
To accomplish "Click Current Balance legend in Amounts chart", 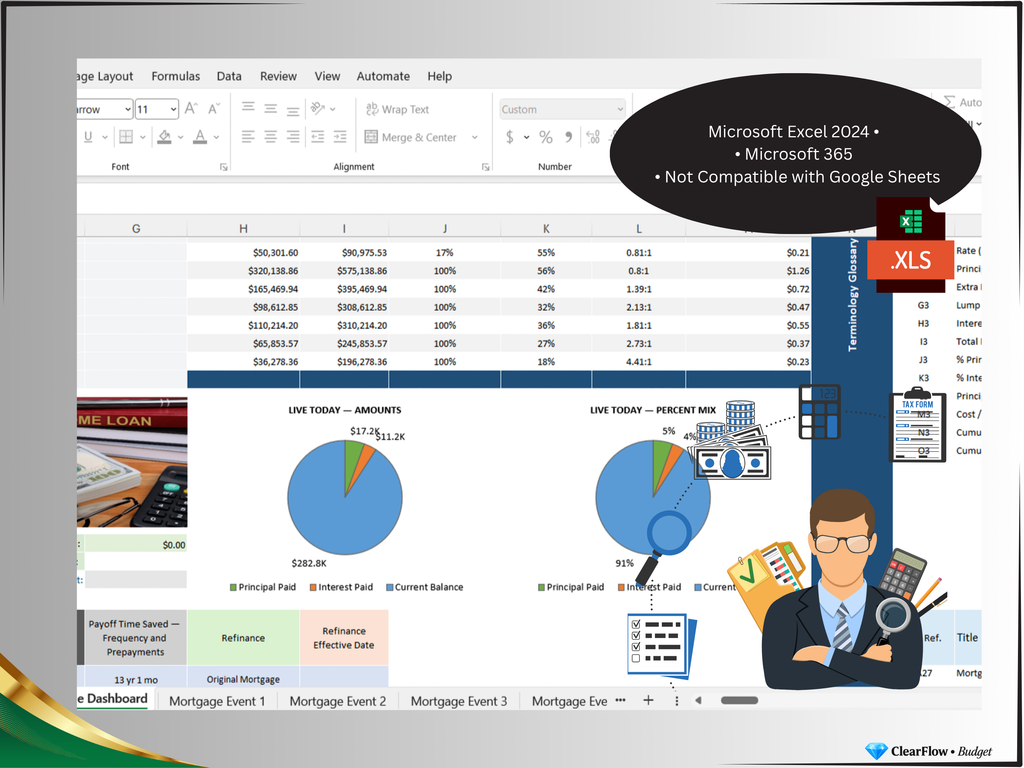I will click(x=424, y=587).
